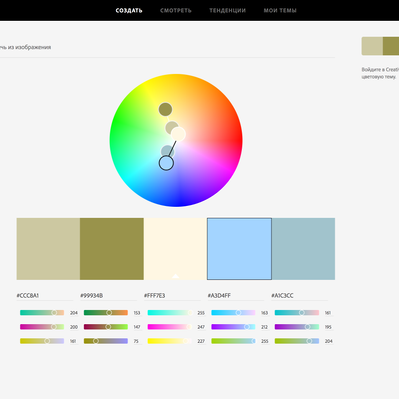The height and width of the screenshot is (399, 399).
Task: Go to МОИ ТЕМЫ tab
Action: (280, 10)
